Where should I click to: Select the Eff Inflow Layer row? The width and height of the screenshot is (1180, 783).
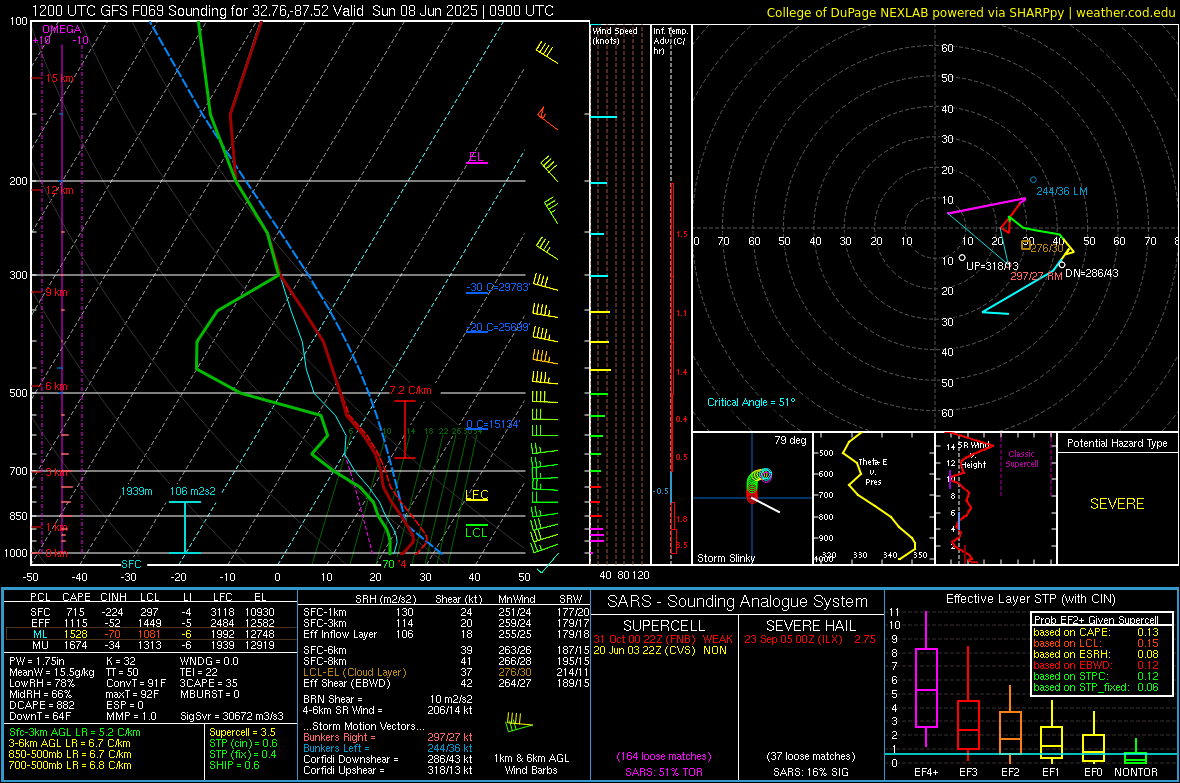tap(446, 634)
